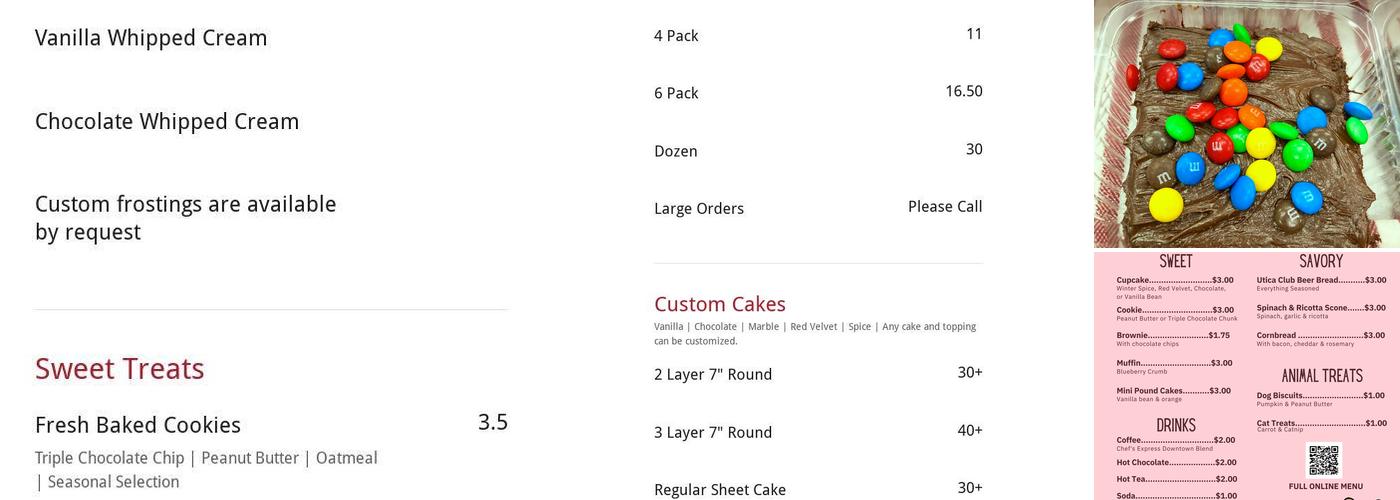Click the 3.5 price for cookies
Viewport: 1400px width, 500px height.
493,422
